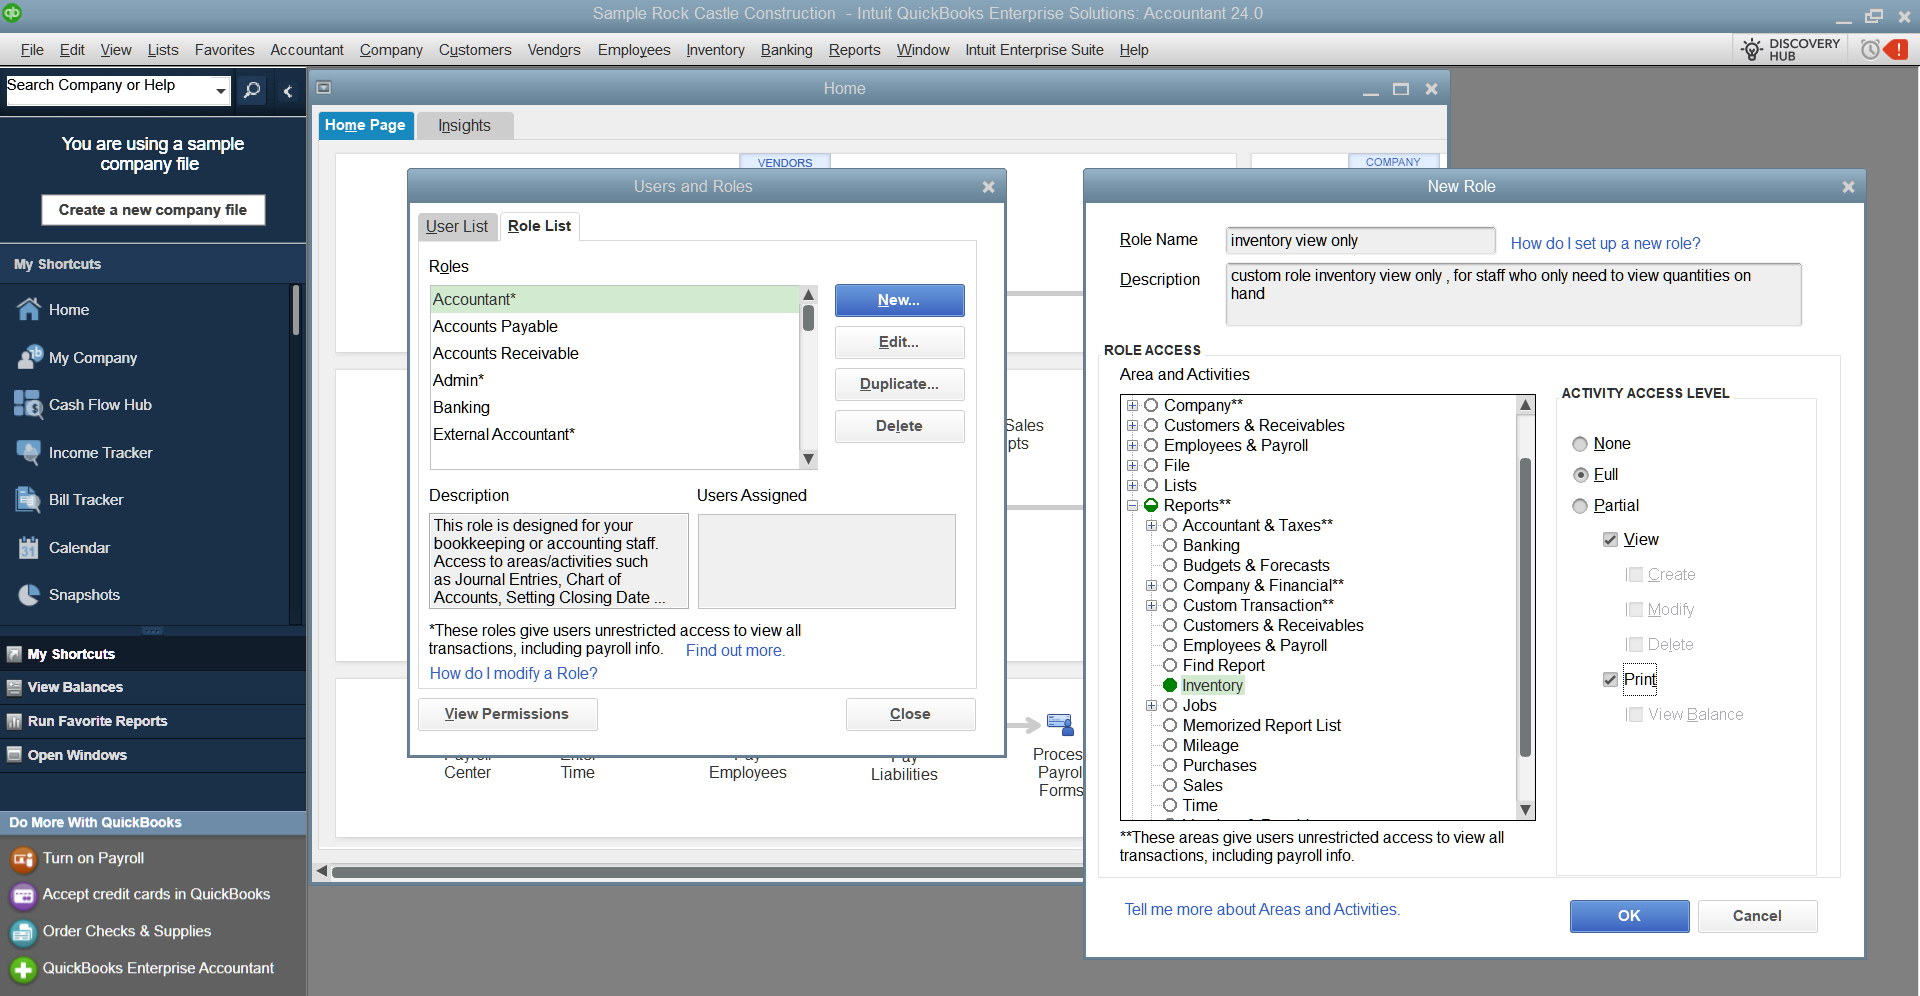Click My Shortcuts panel icon
The height and width of the screenshot is (996, 1920).
tap(14, 654)
